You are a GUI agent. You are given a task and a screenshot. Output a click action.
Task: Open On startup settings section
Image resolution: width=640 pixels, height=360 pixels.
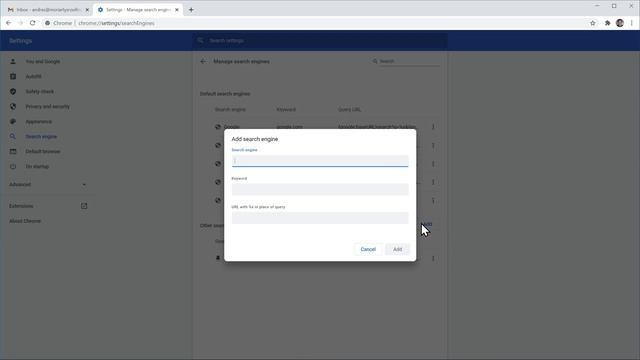click(x=37, y=167)
